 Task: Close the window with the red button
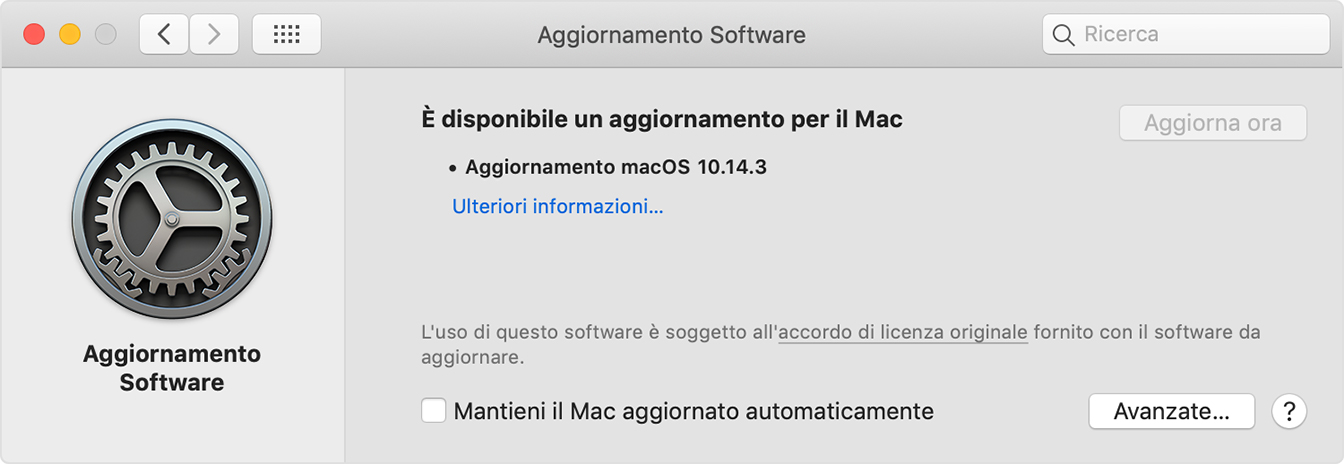click(x=35, y=35)
